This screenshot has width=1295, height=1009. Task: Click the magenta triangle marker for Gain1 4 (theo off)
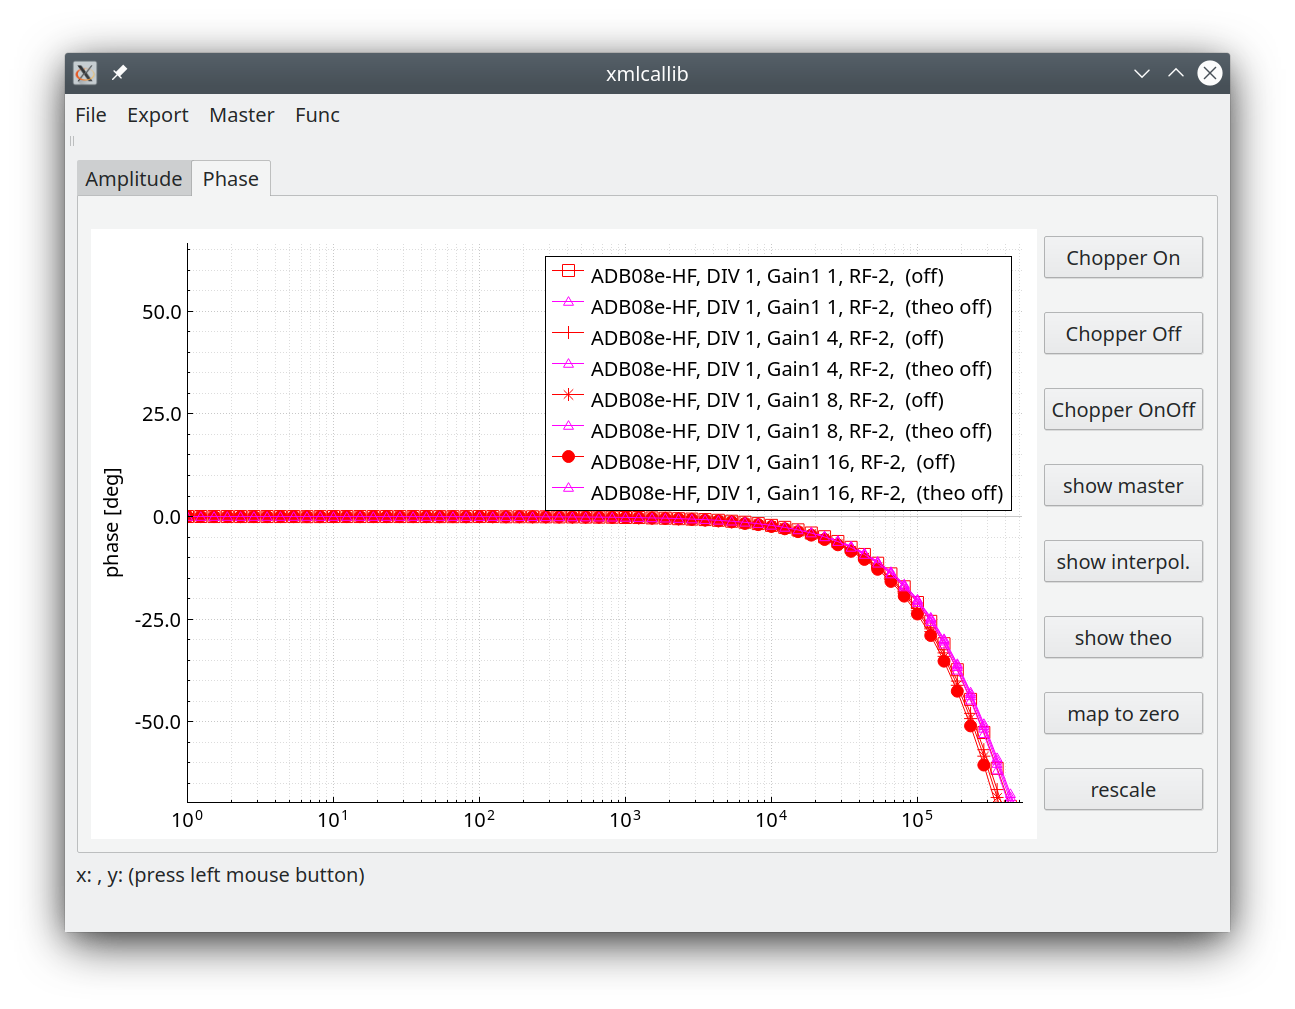568,363
